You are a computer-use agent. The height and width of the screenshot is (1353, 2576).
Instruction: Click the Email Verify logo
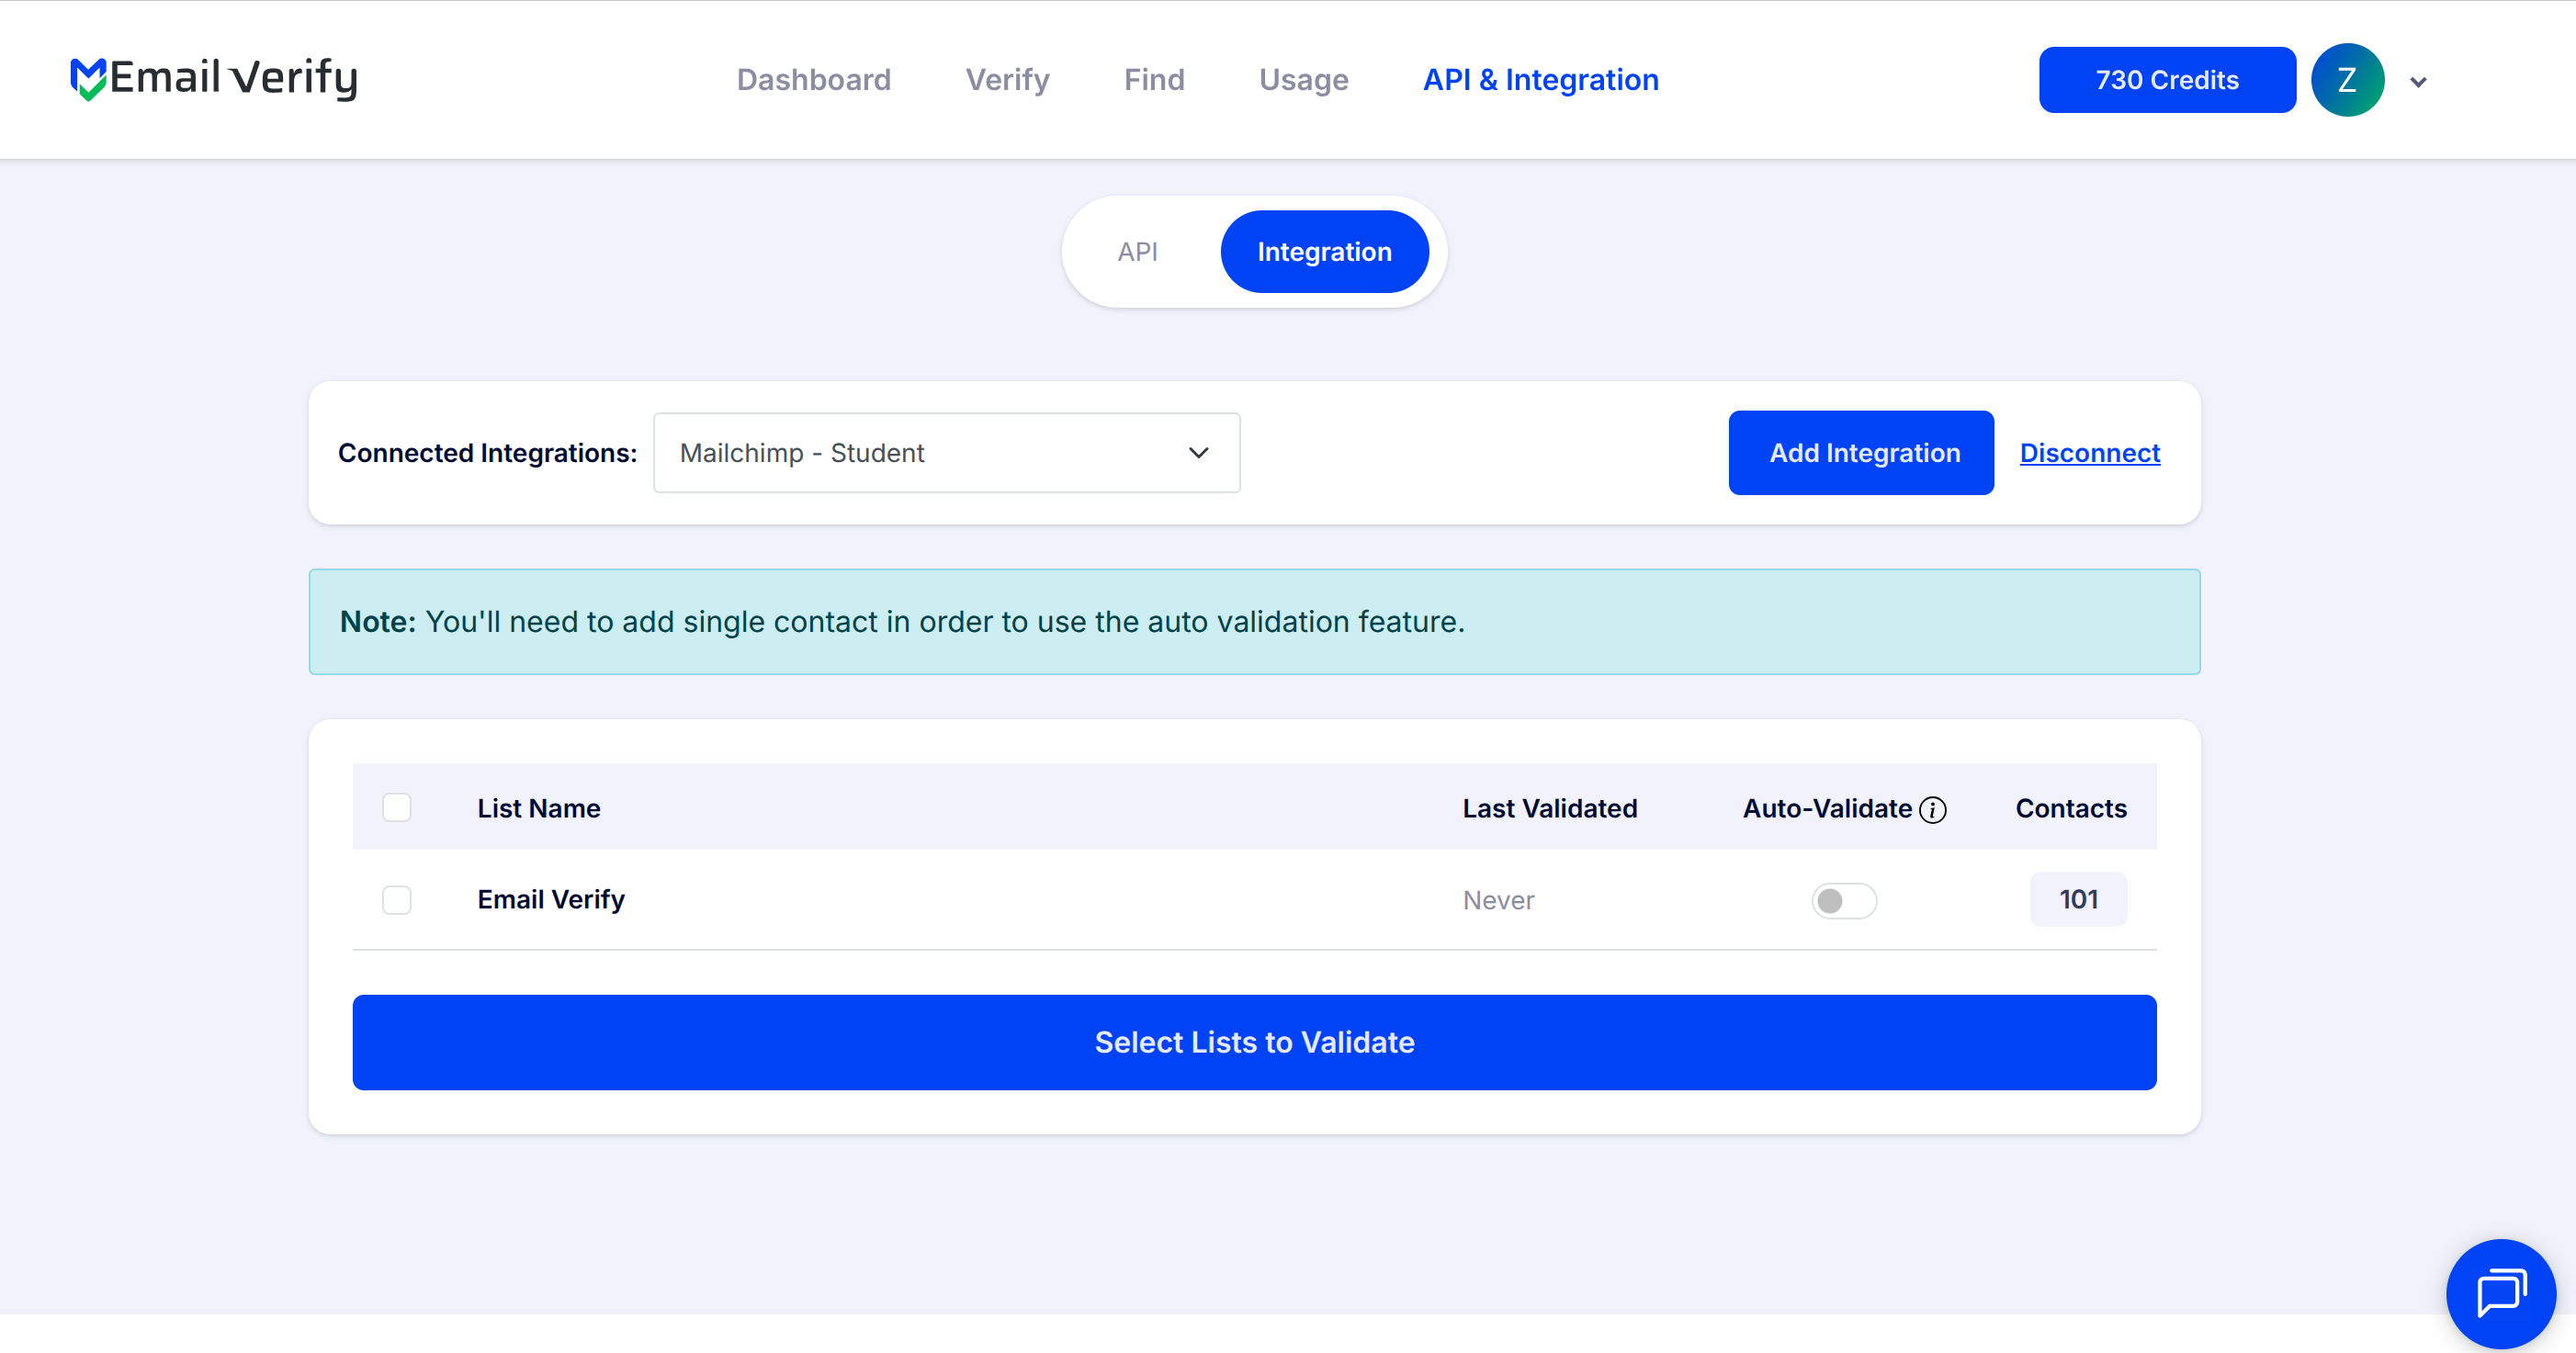coord(214,78)
